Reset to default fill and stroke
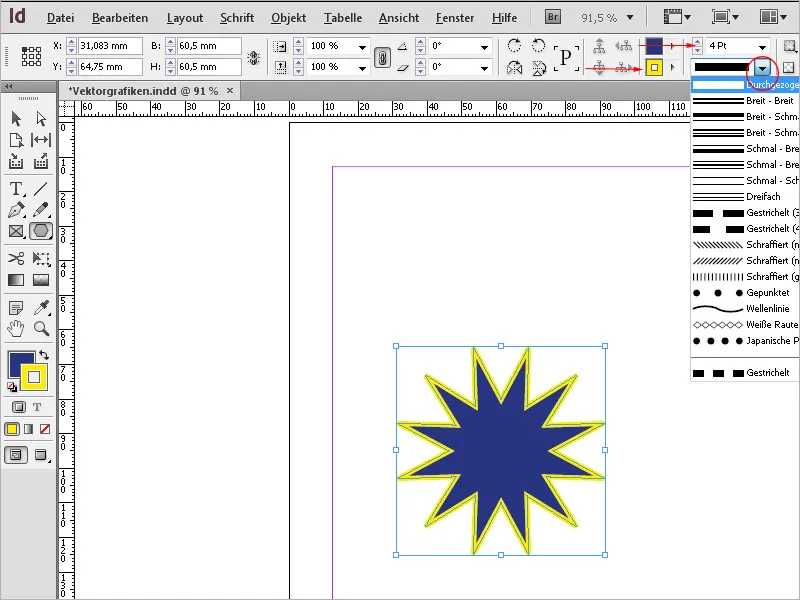800x600 pixels. 12,388
